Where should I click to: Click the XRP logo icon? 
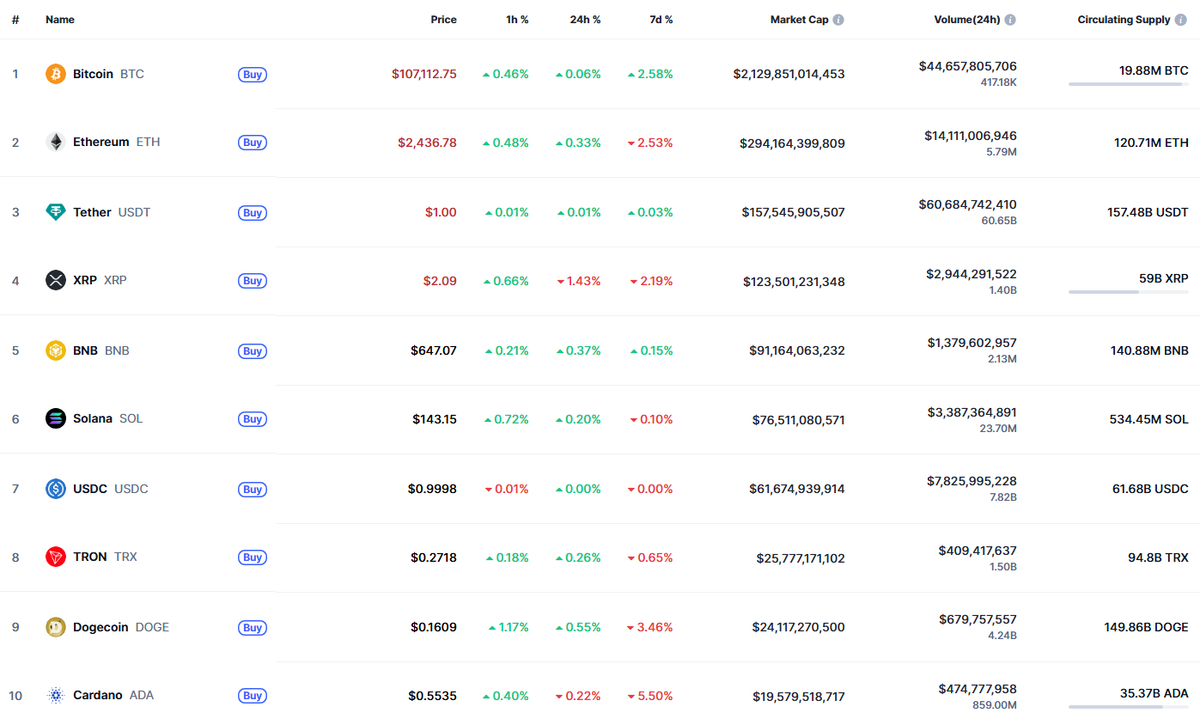55,280
